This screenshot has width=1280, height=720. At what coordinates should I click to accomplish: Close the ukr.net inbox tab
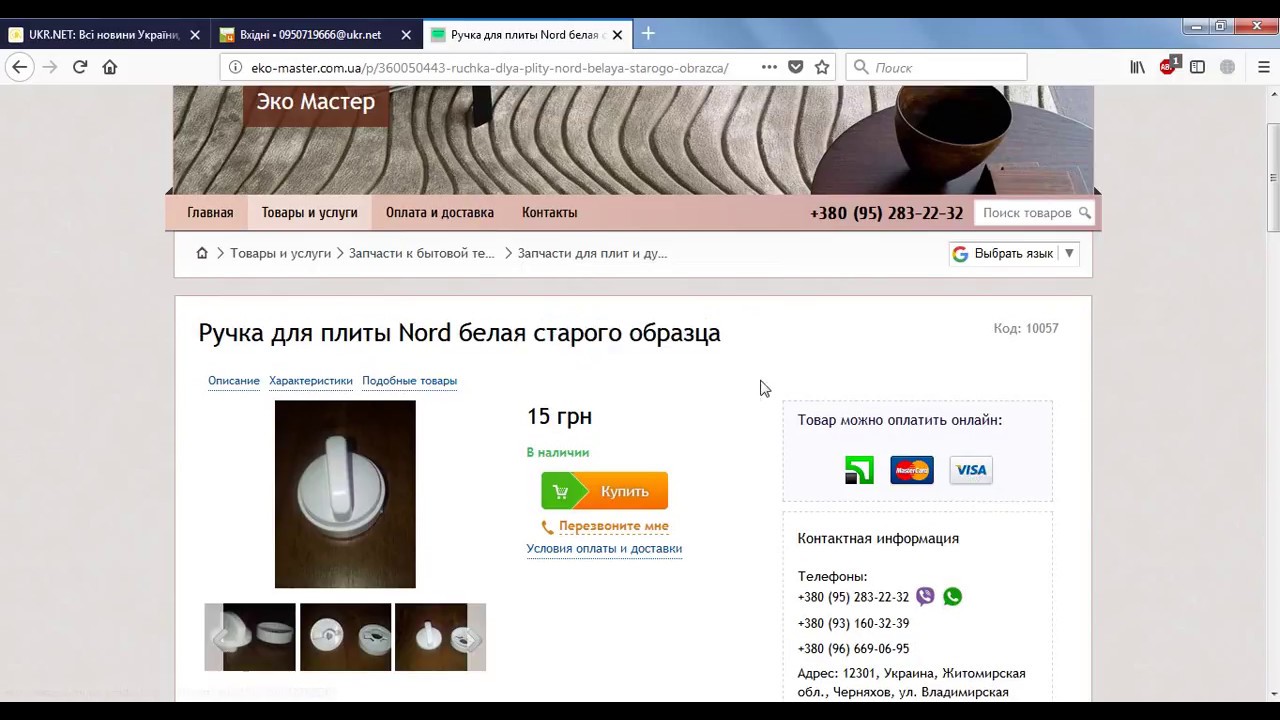coord(406,35)
